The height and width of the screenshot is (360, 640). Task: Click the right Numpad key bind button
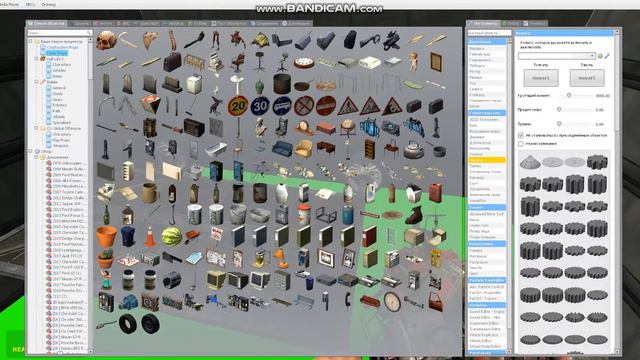pos(587,78)
